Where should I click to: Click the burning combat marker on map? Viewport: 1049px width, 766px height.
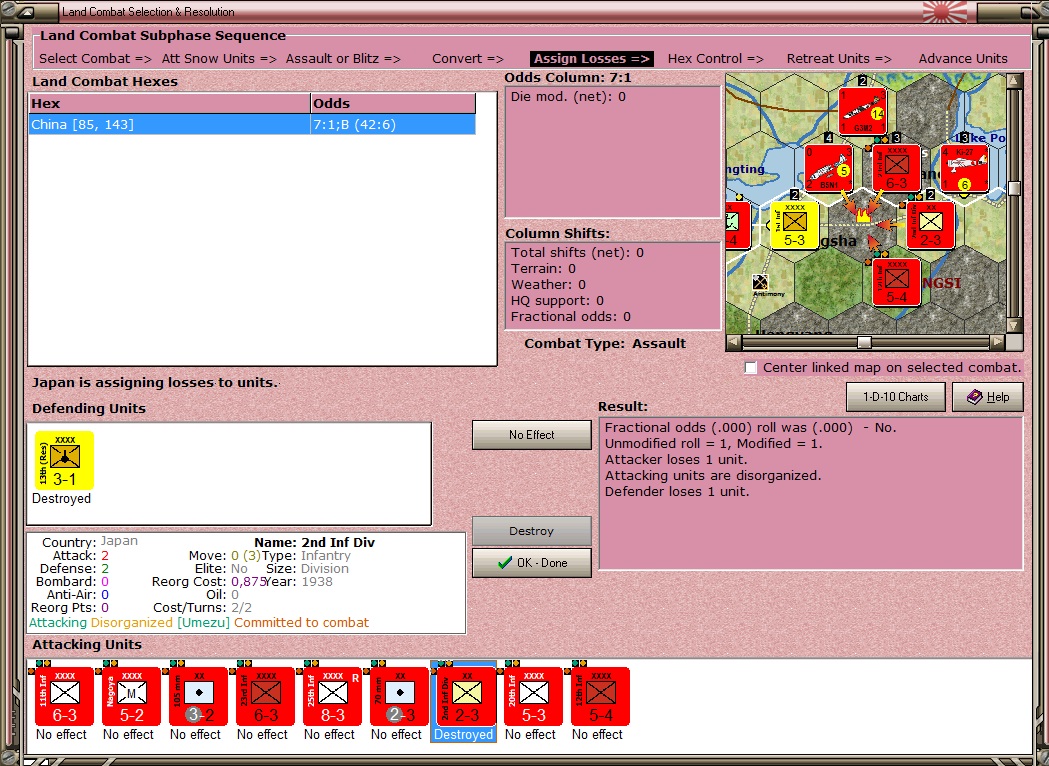tap(863, 215)
